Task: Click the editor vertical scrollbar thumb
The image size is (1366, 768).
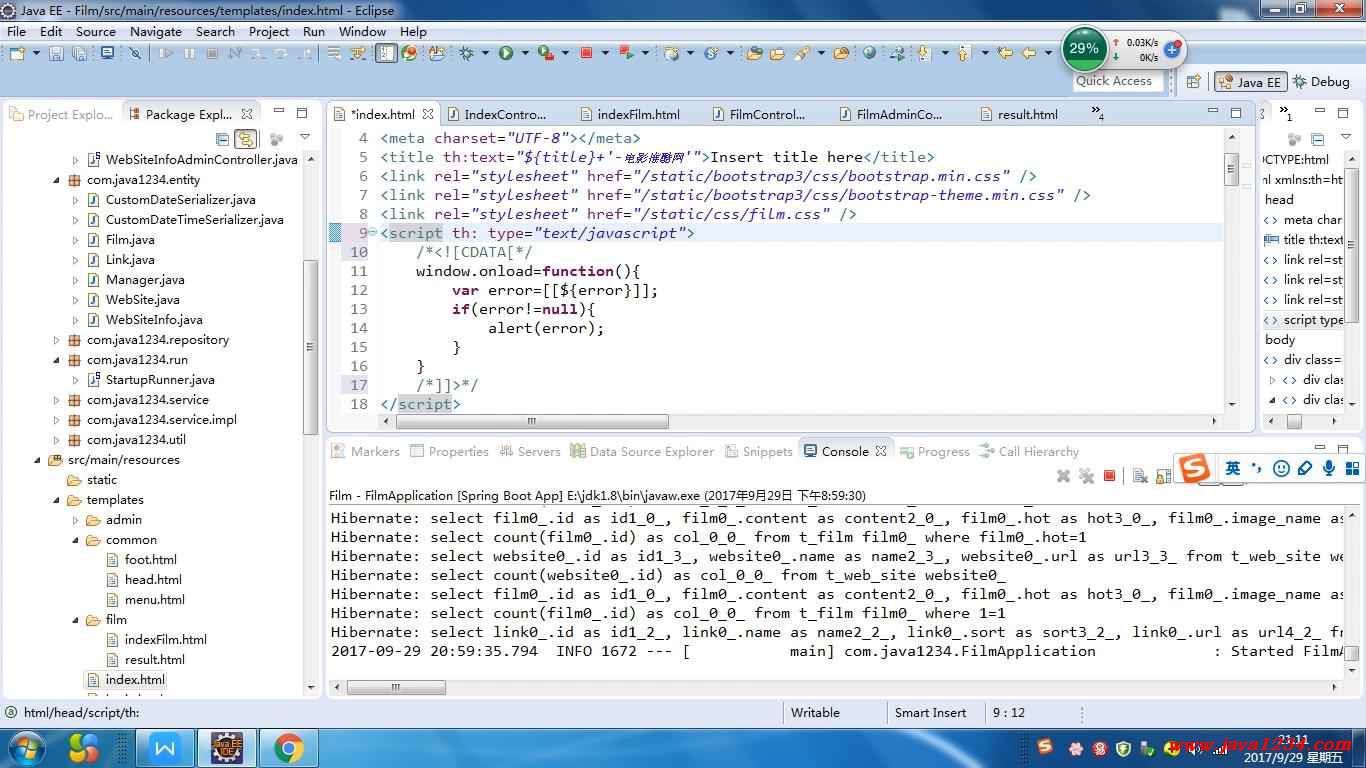Action: click(x=1231, y=170)
